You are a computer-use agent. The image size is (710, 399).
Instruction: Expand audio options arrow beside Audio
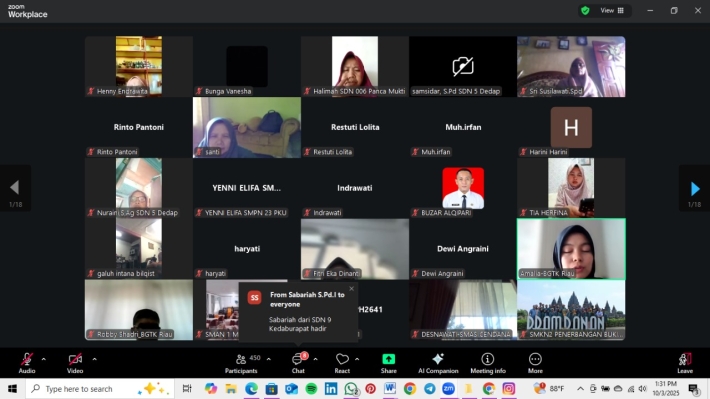43,359
